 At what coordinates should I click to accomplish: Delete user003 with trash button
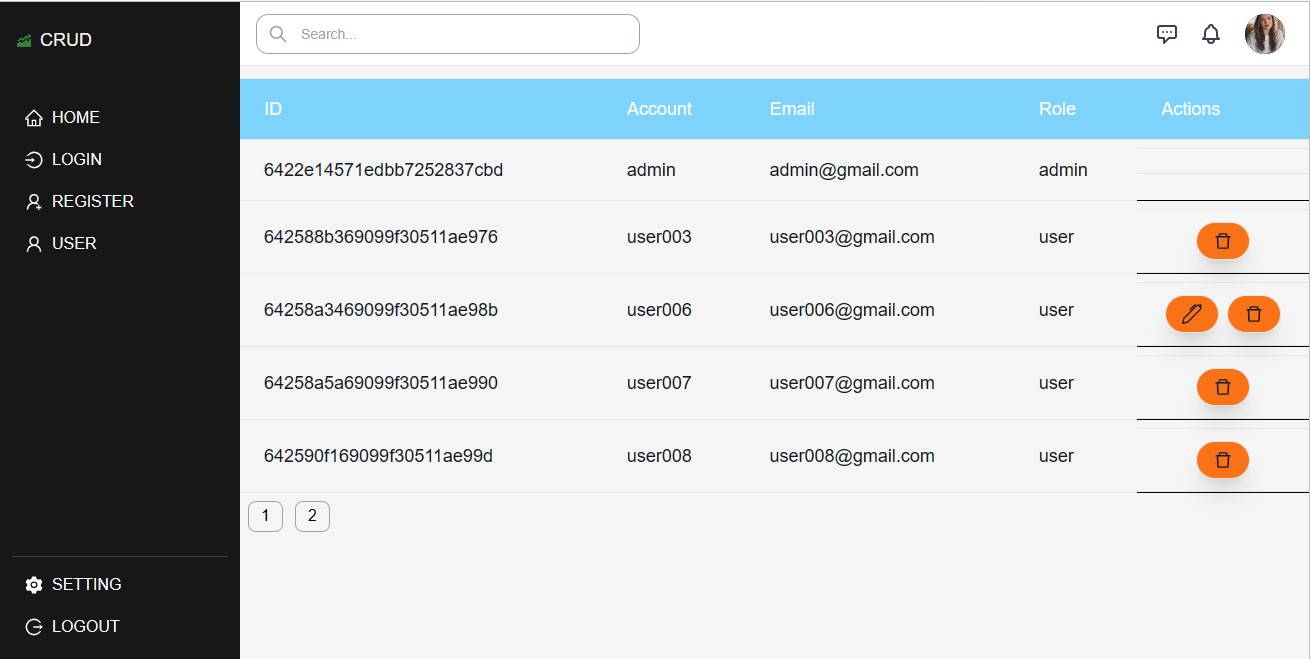(1223, 241)
